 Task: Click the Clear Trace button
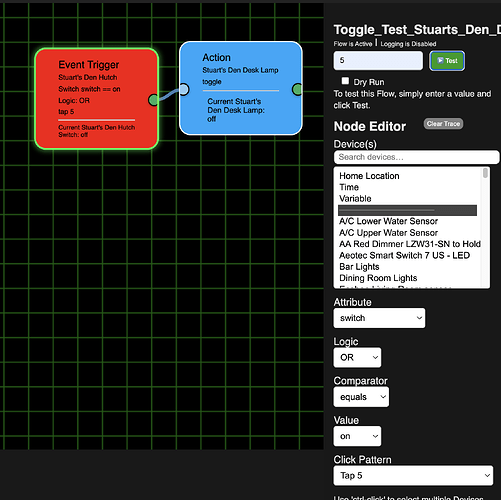pos(443,124)
